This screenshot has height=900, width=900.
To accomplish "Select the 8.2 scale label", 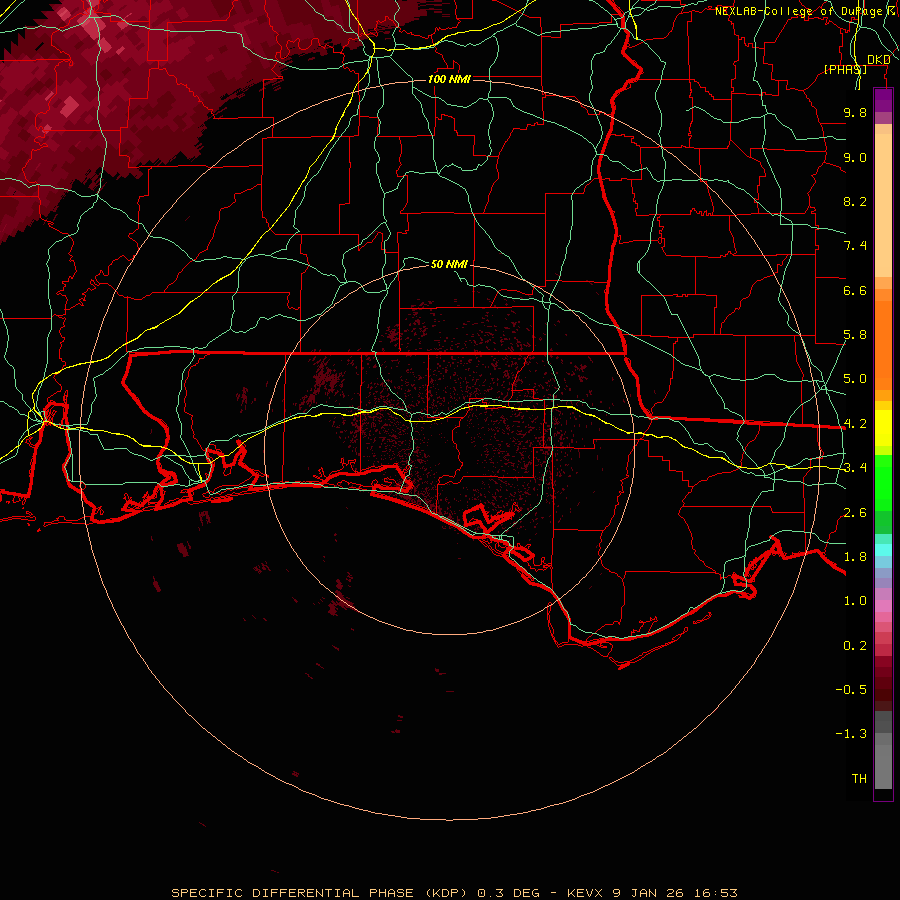I will click(x=855, y=201).
